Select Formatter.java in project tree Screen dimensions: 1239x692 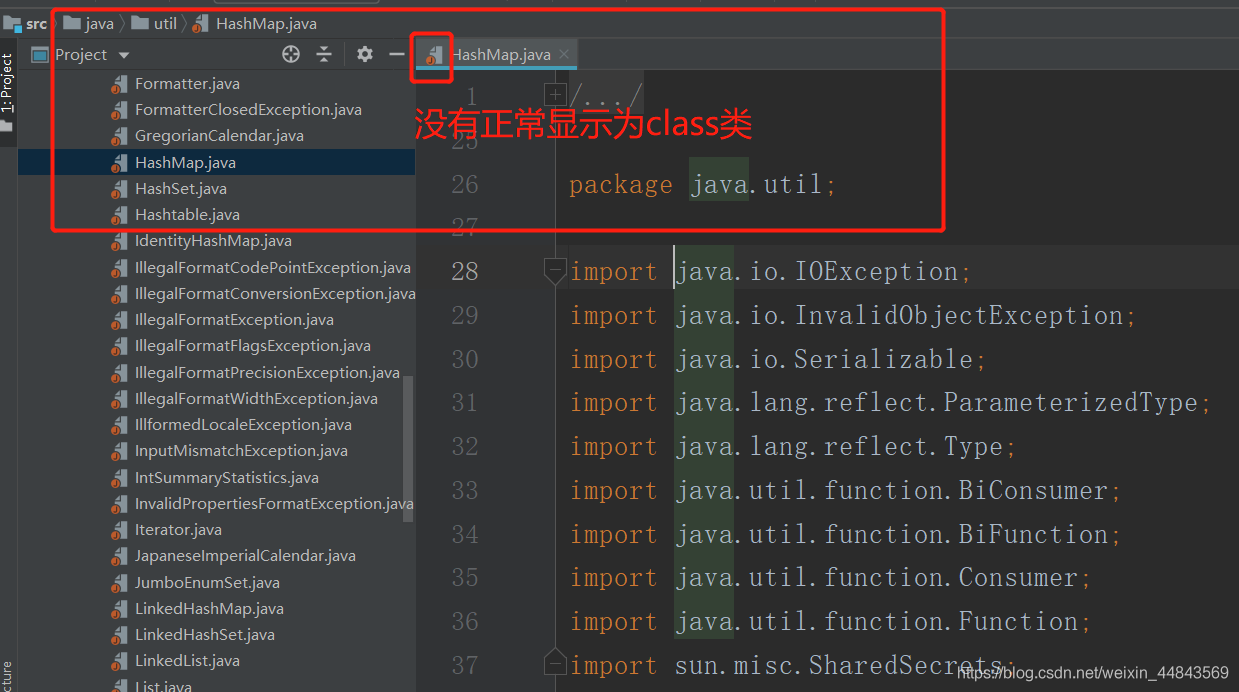tap(187, 84)
